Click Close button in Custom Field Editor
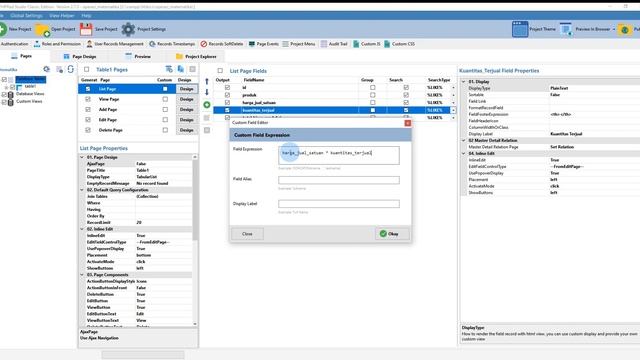This screenshot has height=360, width=640. [x=247, y=234]
